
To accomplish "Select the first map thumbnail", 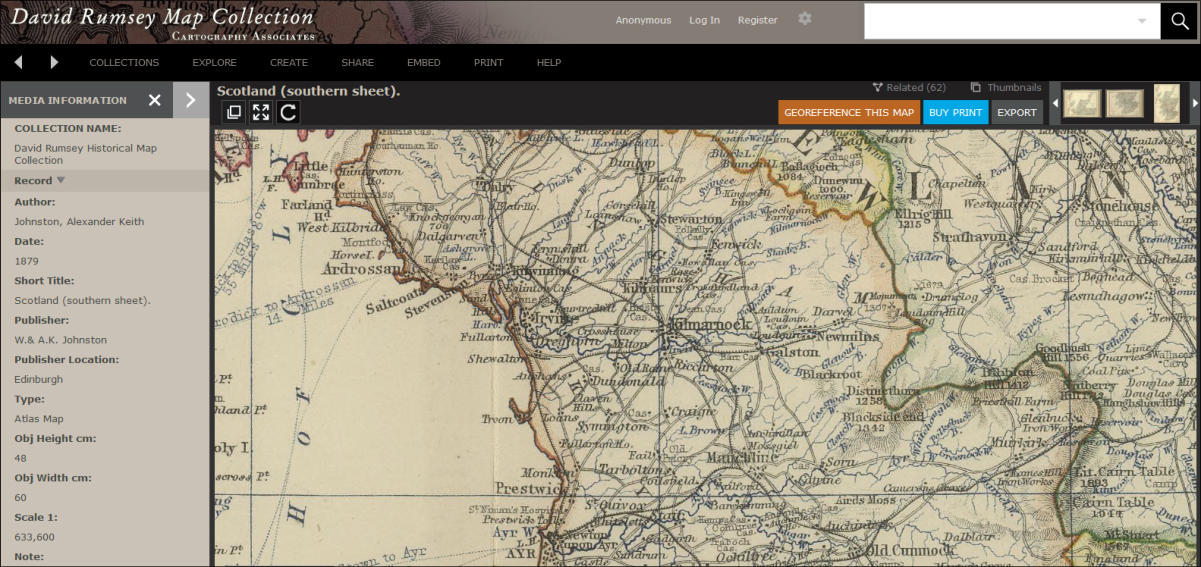I will [1082, 103].
